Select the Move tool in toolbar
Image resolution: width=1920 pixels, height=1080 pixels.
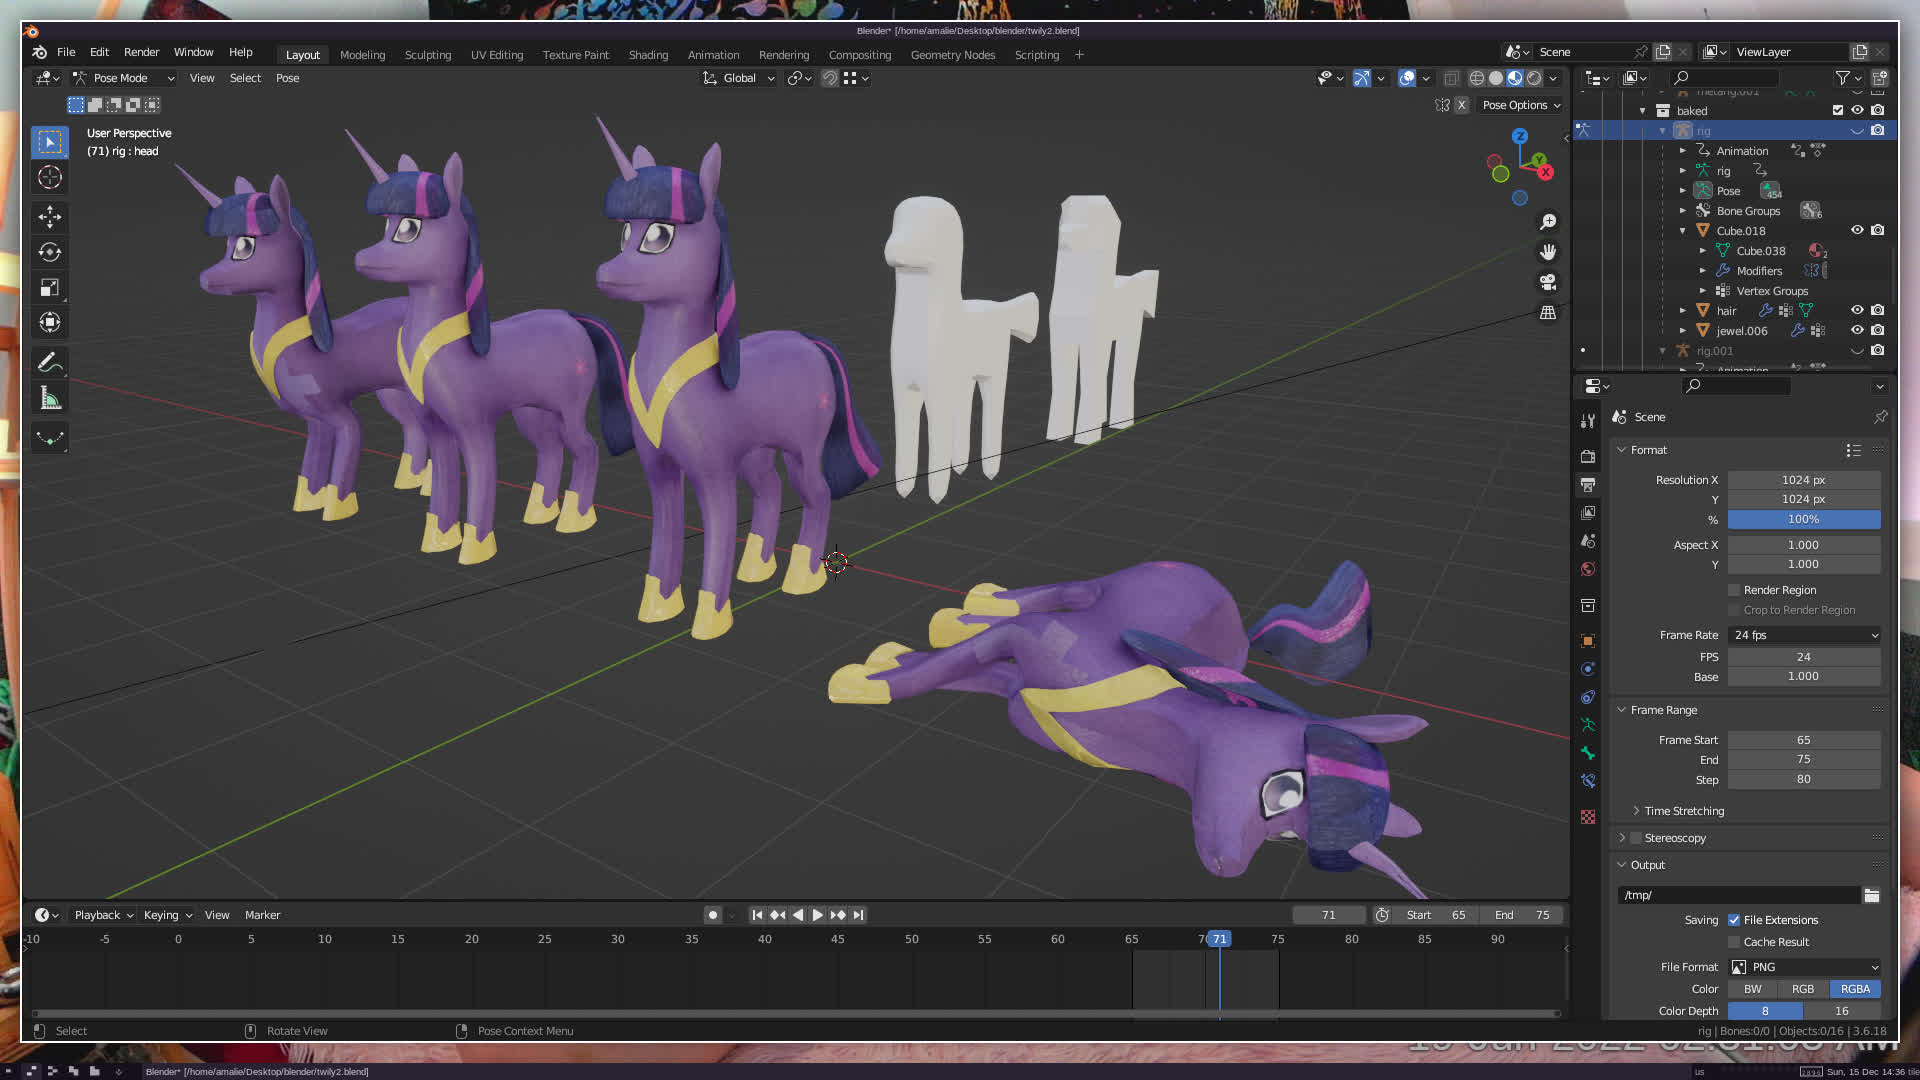(x=50, y=217)
